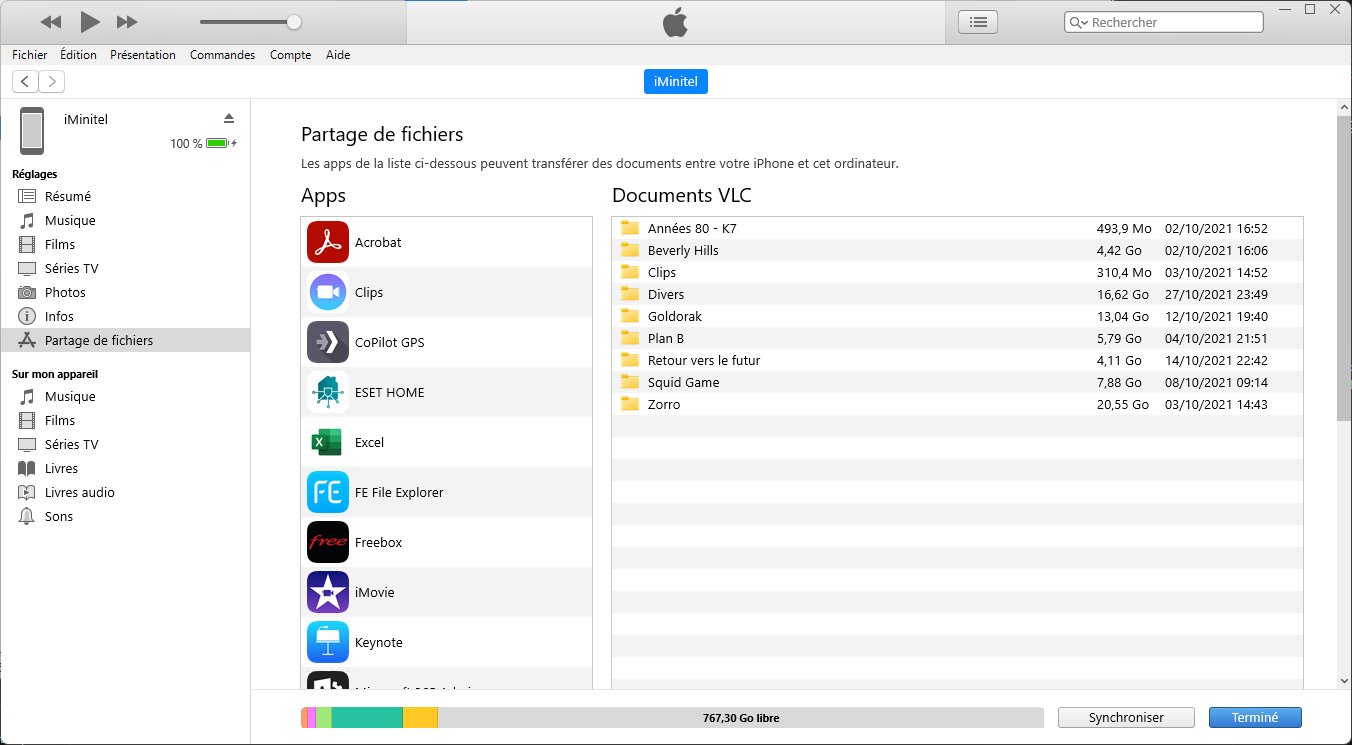Select the Squid Game folder
The height and width of the screenshot is (745, 1352).
click(957, 382)
